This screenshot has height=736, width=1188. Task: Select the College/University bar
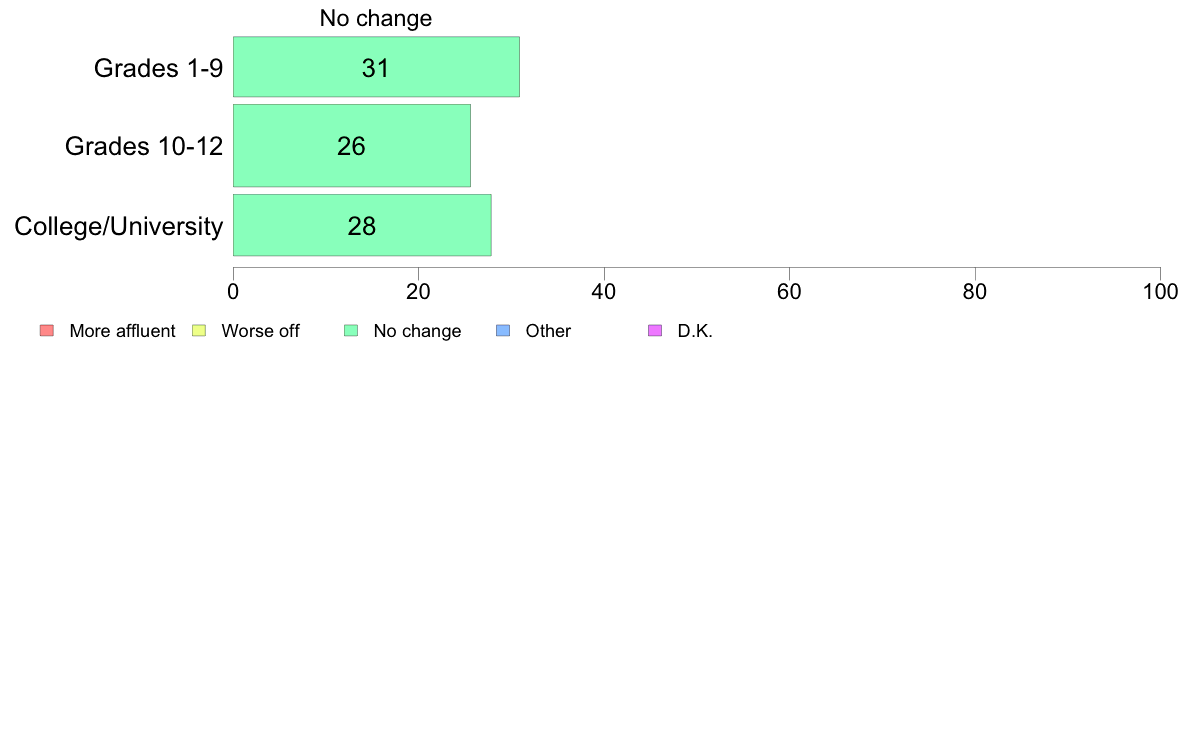click(x=362, y=225)
